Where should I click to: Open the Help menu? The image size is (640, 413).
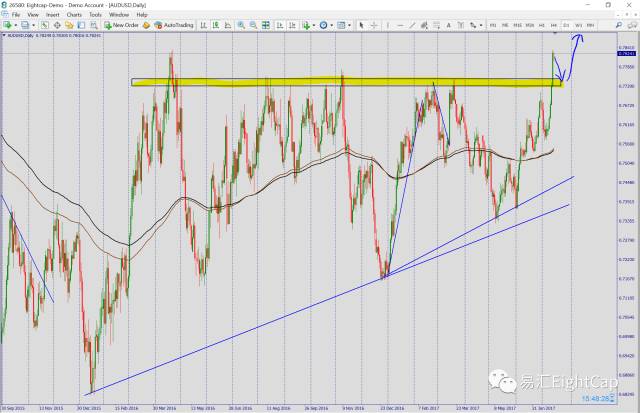click(x=142, y=15)
